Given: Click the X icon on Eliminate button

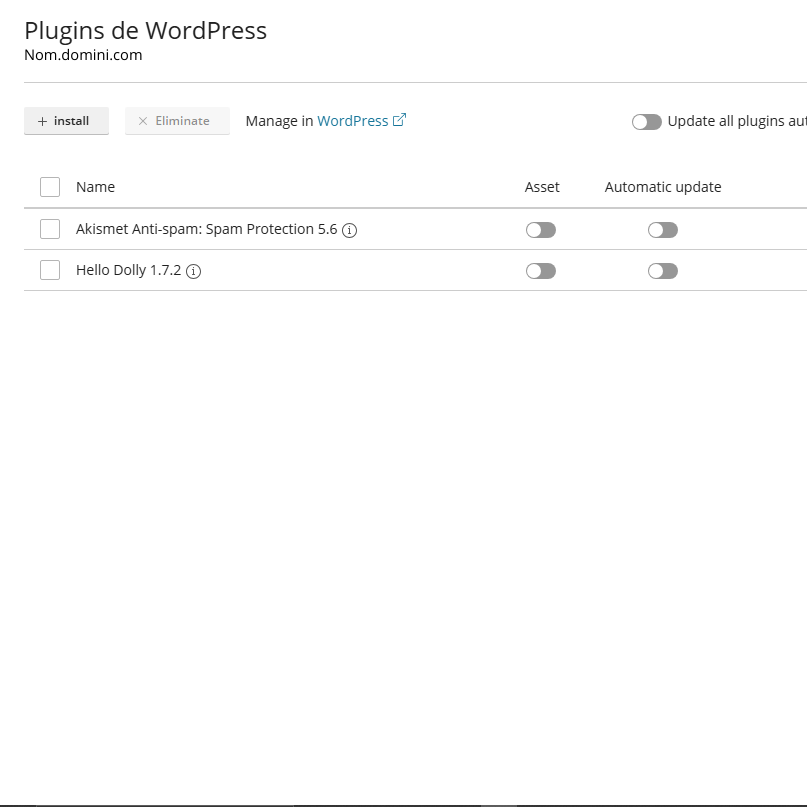Looking at the screenshot, I should 143,121.
